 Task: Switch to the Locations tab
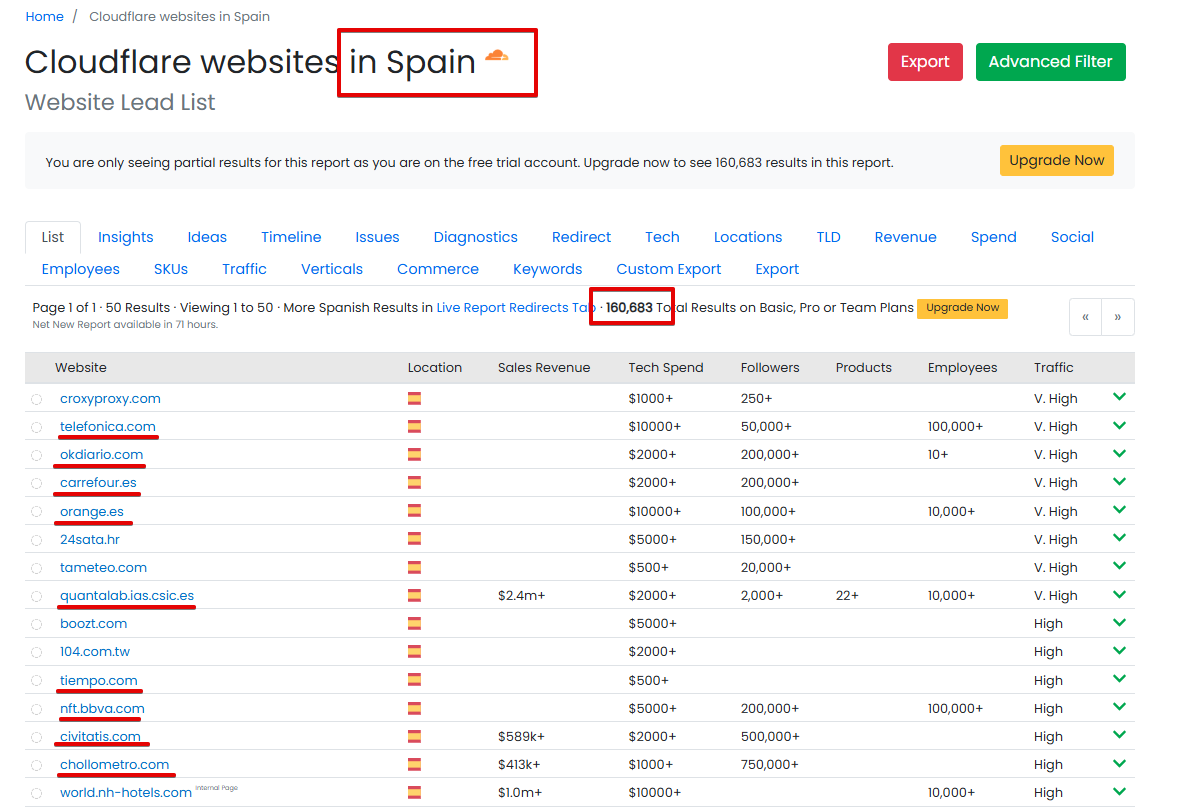(x=748, y=237)
